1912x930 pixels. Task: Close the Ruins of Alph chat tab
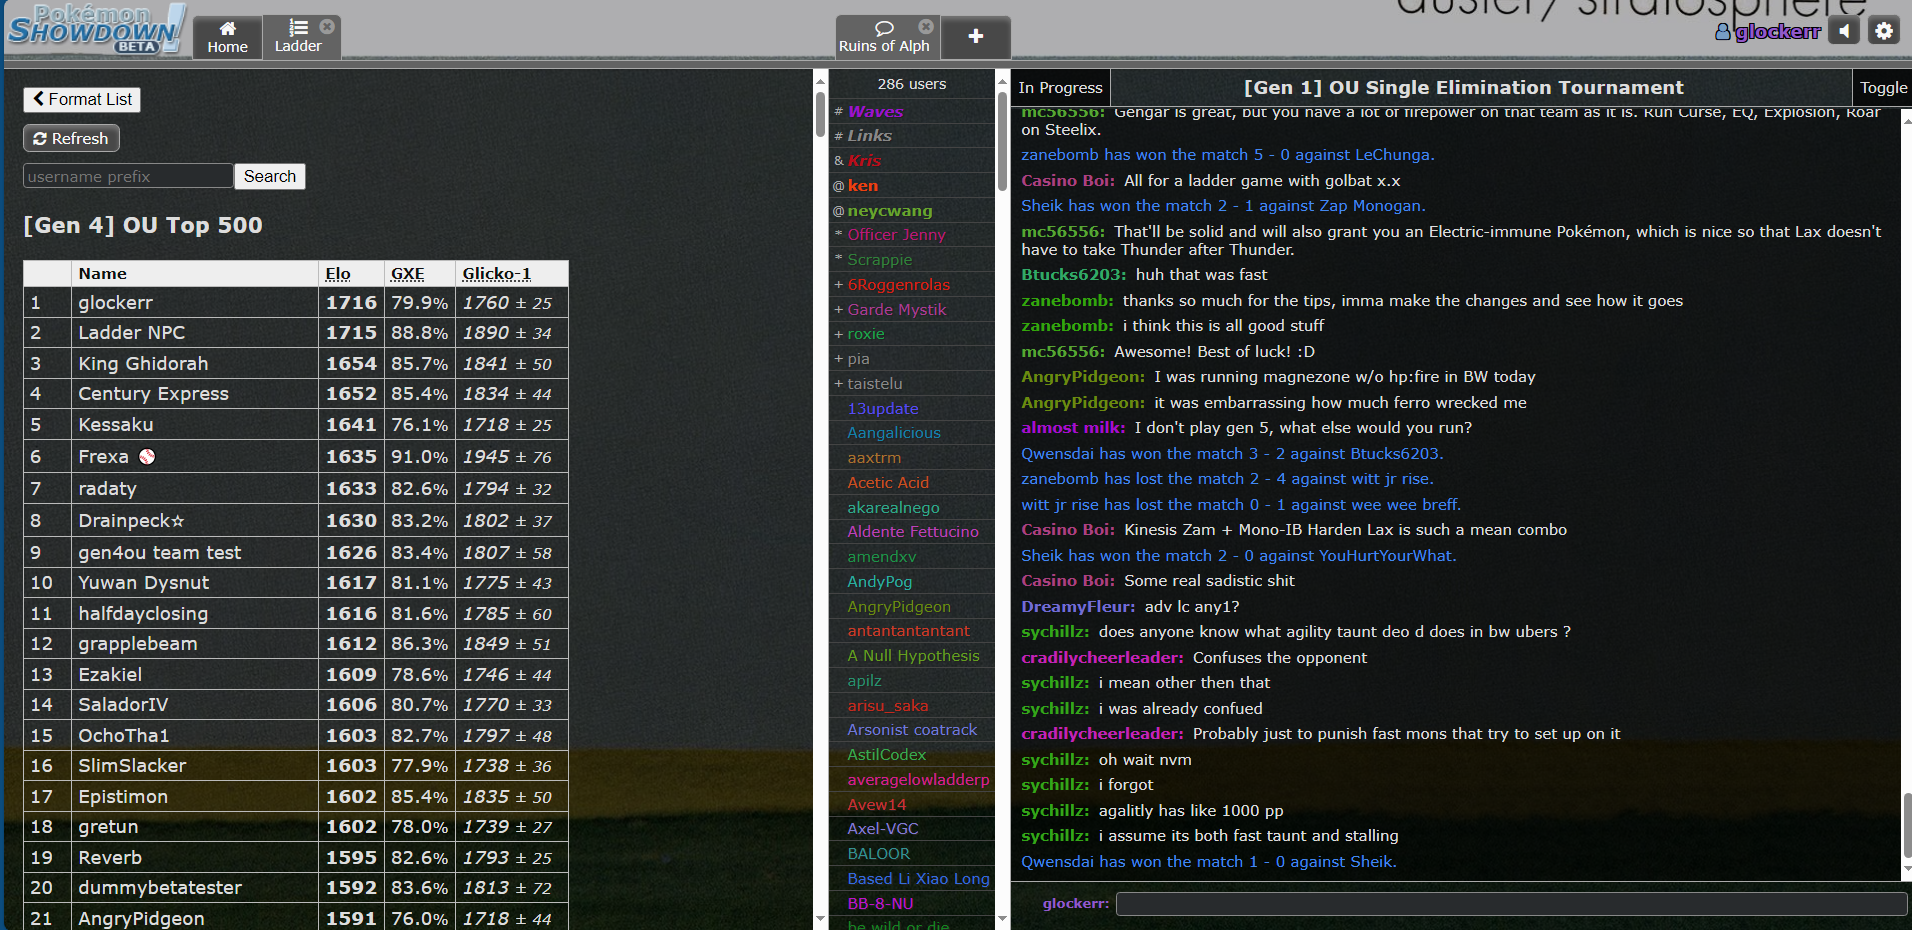926,27
